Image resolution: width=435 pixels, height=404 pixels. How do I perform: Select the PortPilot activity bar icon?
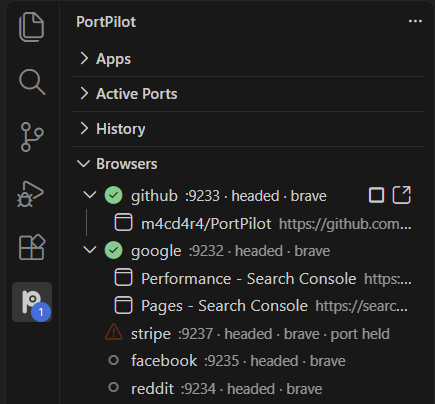[x=32, y=302]
